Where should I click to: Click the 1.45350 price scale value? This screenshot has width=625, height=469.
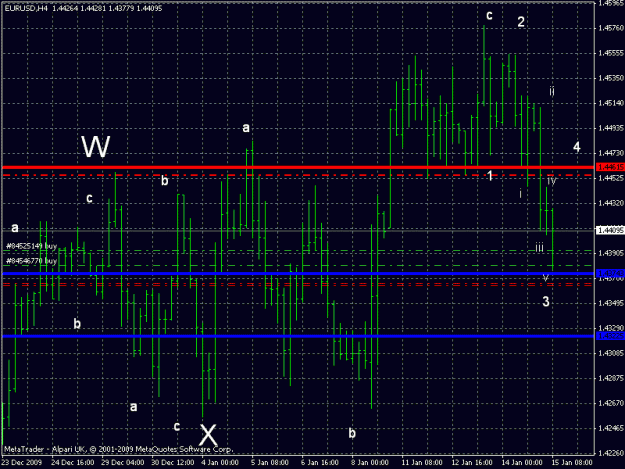(x=611, y=78)
